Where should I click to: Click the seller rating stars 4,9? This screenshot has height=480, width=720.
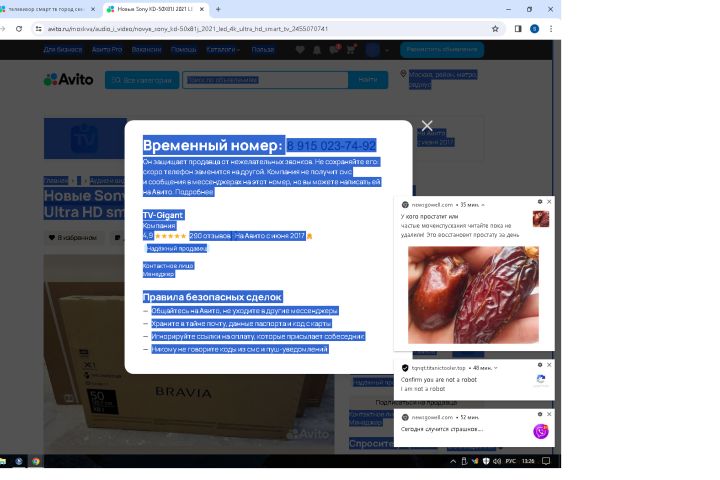click(x=170, y=236)
